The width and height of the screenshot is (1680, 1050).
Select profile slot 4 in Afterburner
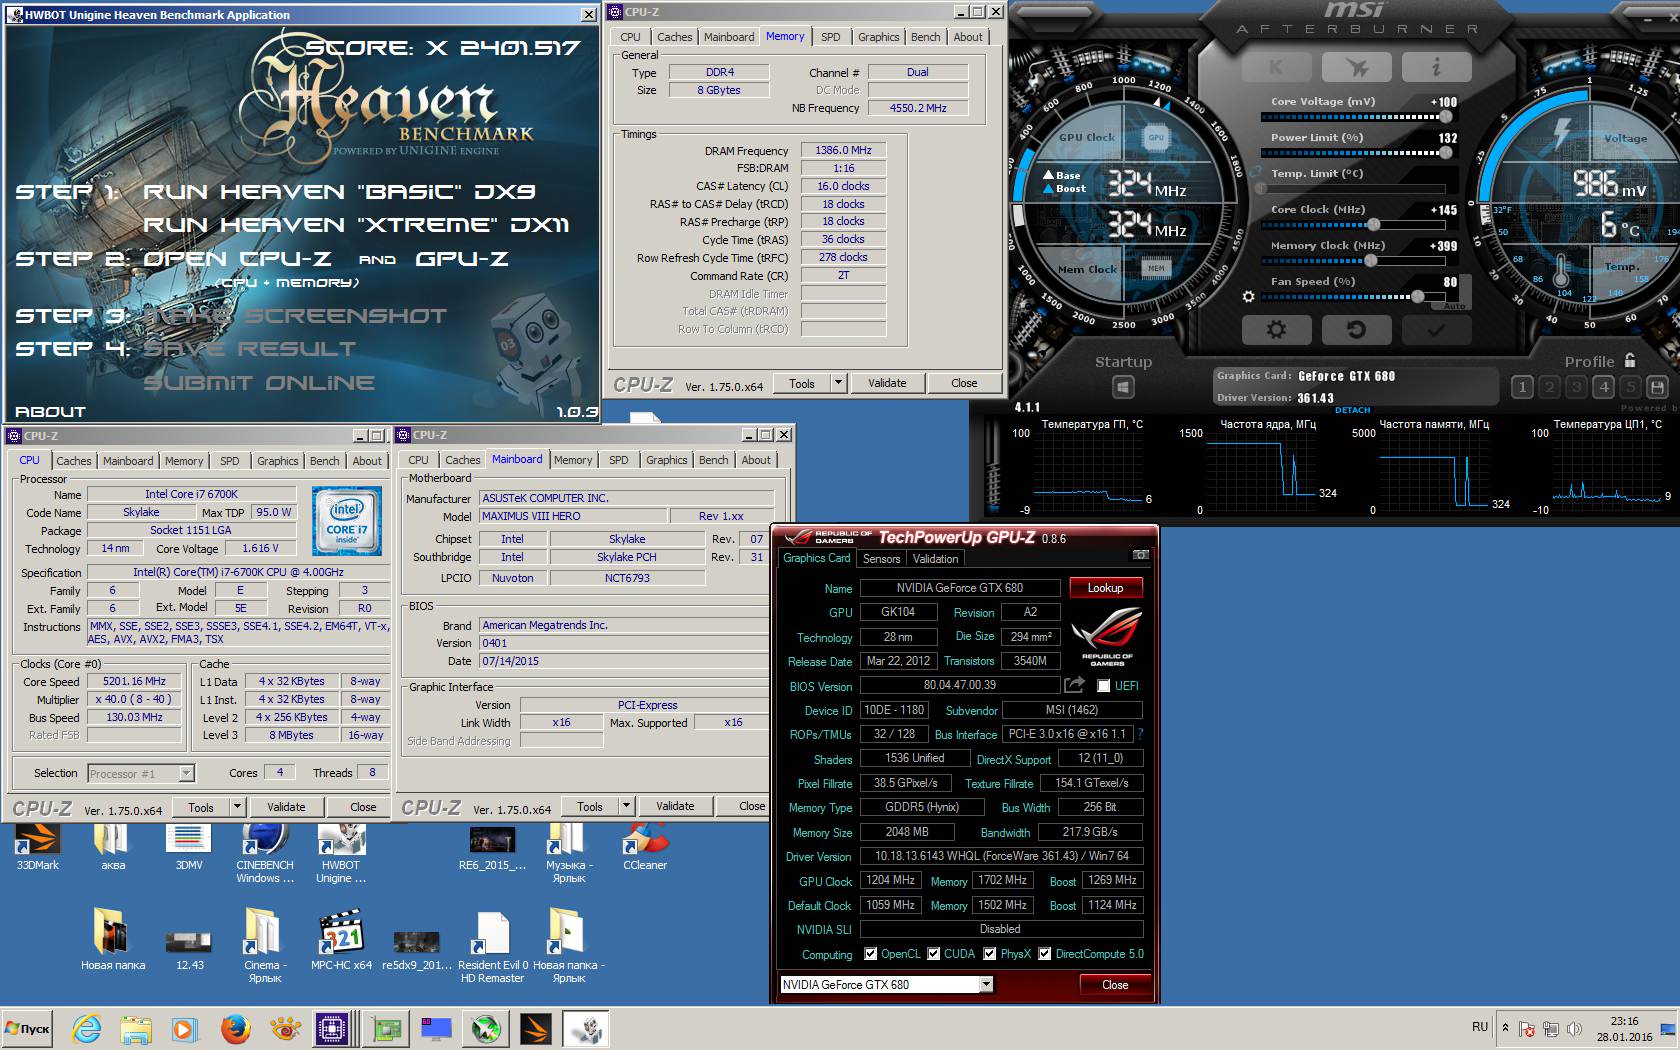(1603, 387)
